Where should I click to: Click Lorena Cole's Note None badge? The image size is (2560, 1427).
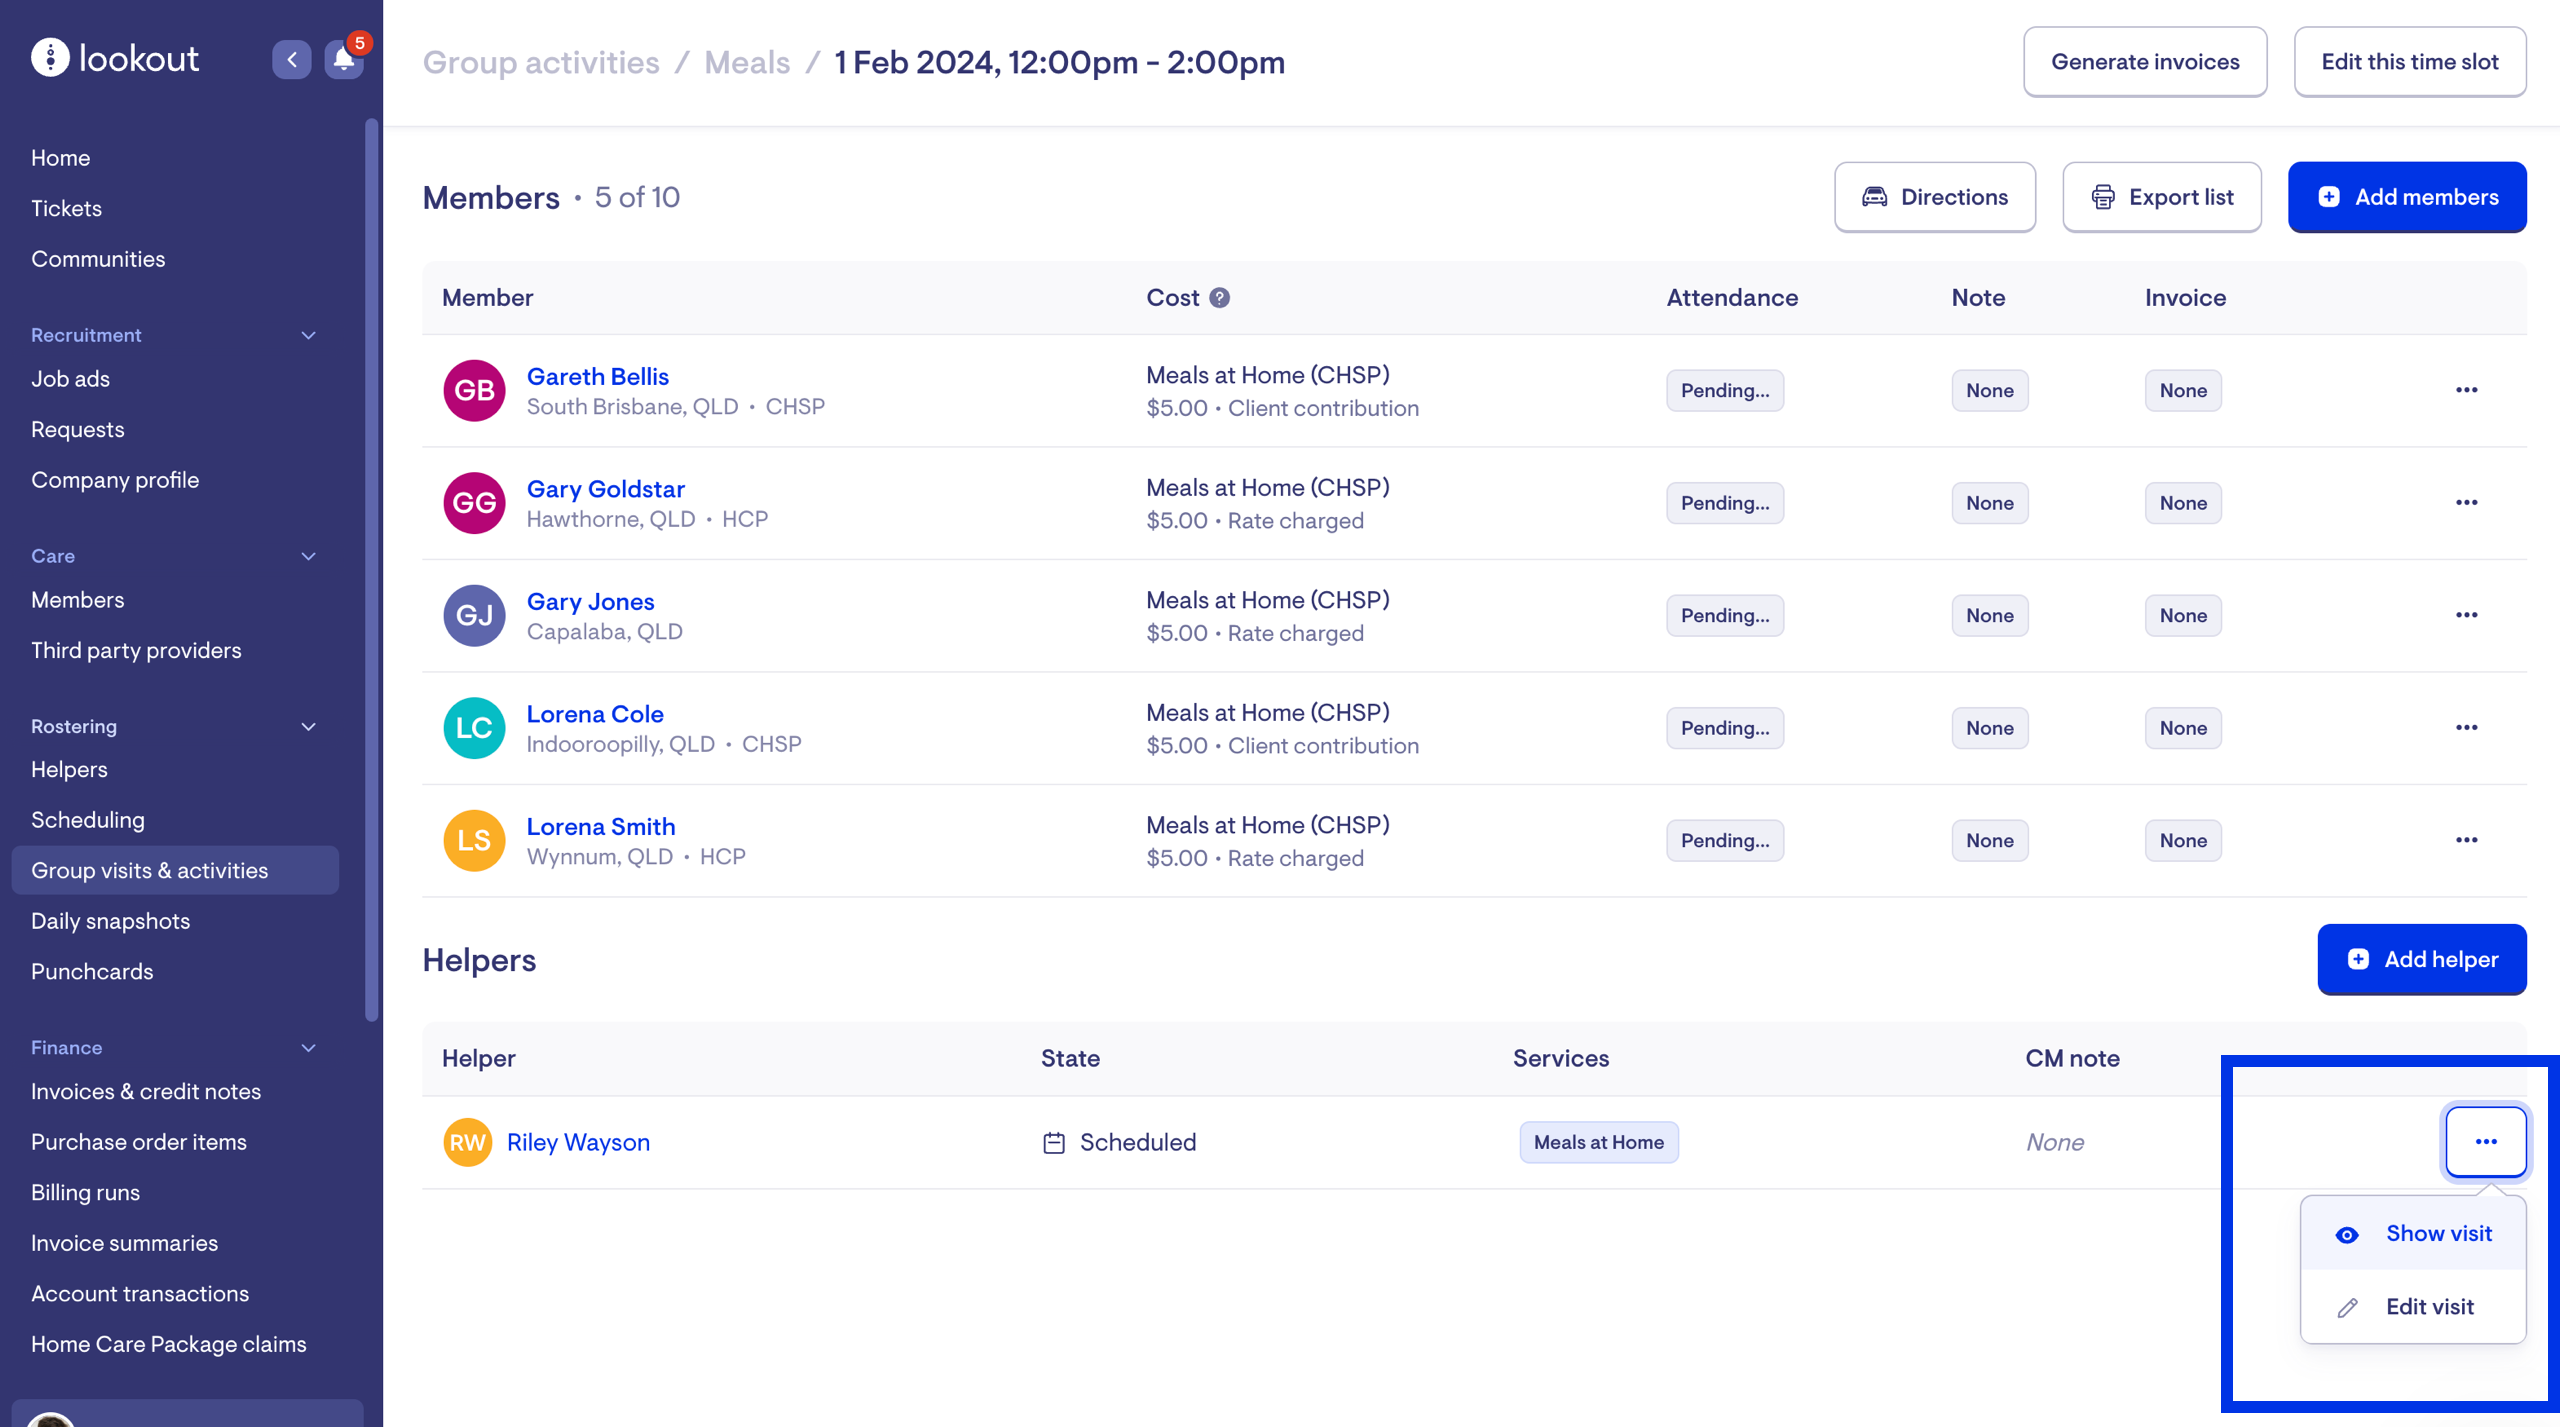tap(1989, 728)
